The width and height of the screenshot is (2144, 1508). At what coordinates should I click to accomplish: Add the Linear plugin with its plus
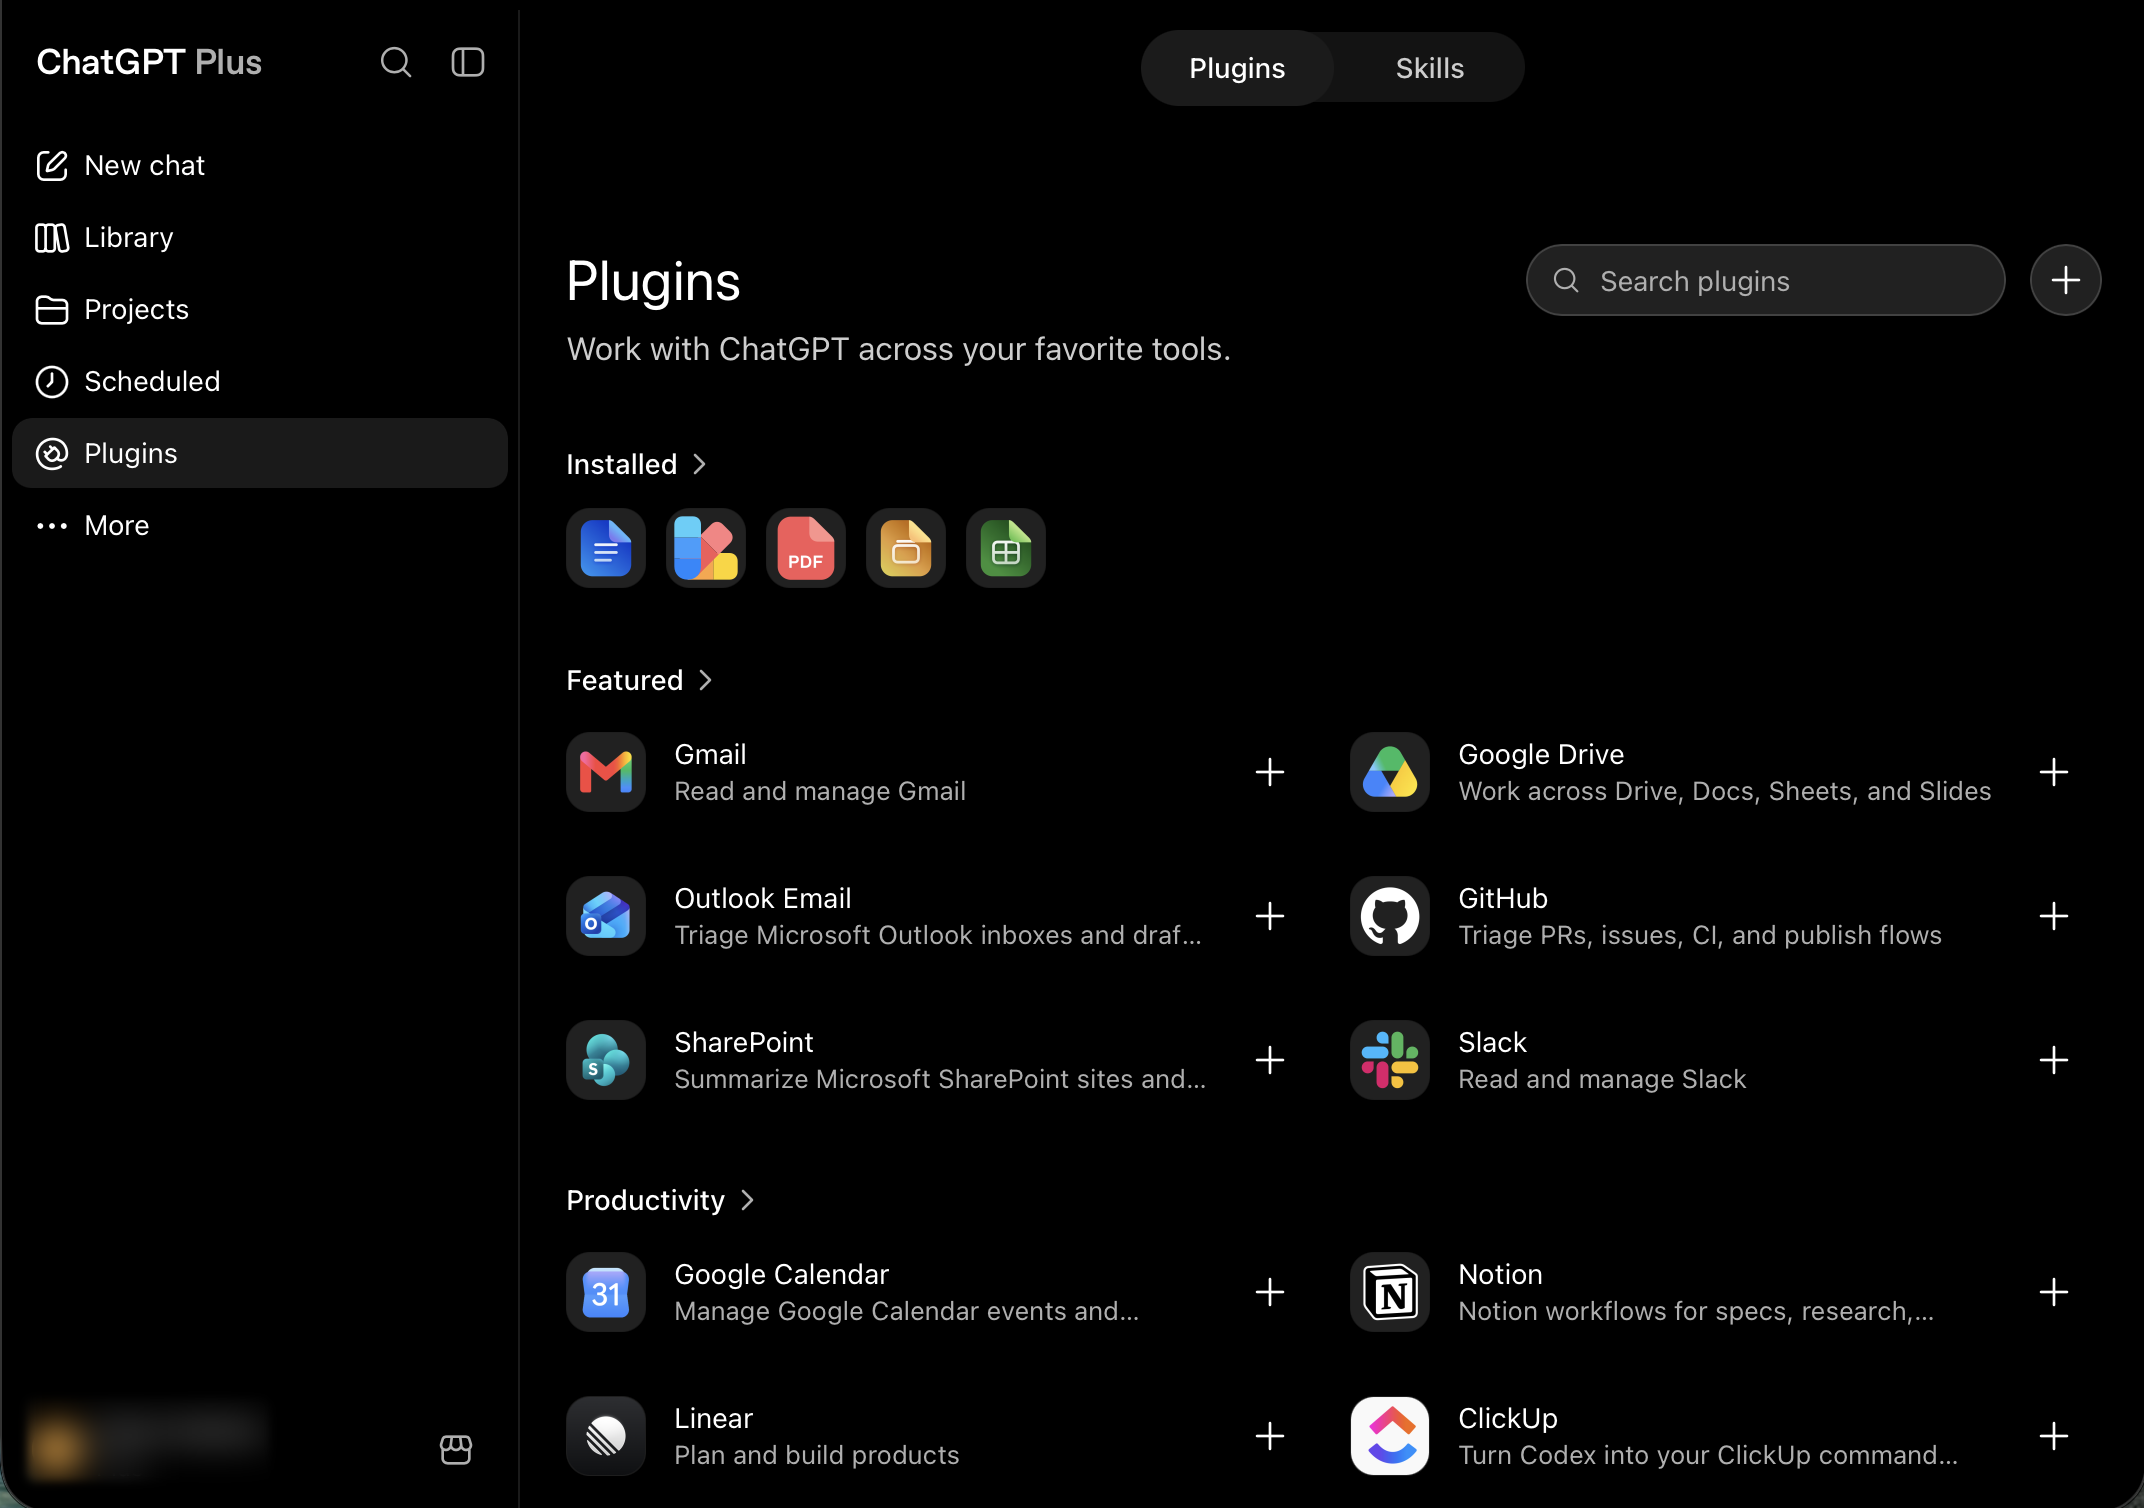coord(1270,1436)
